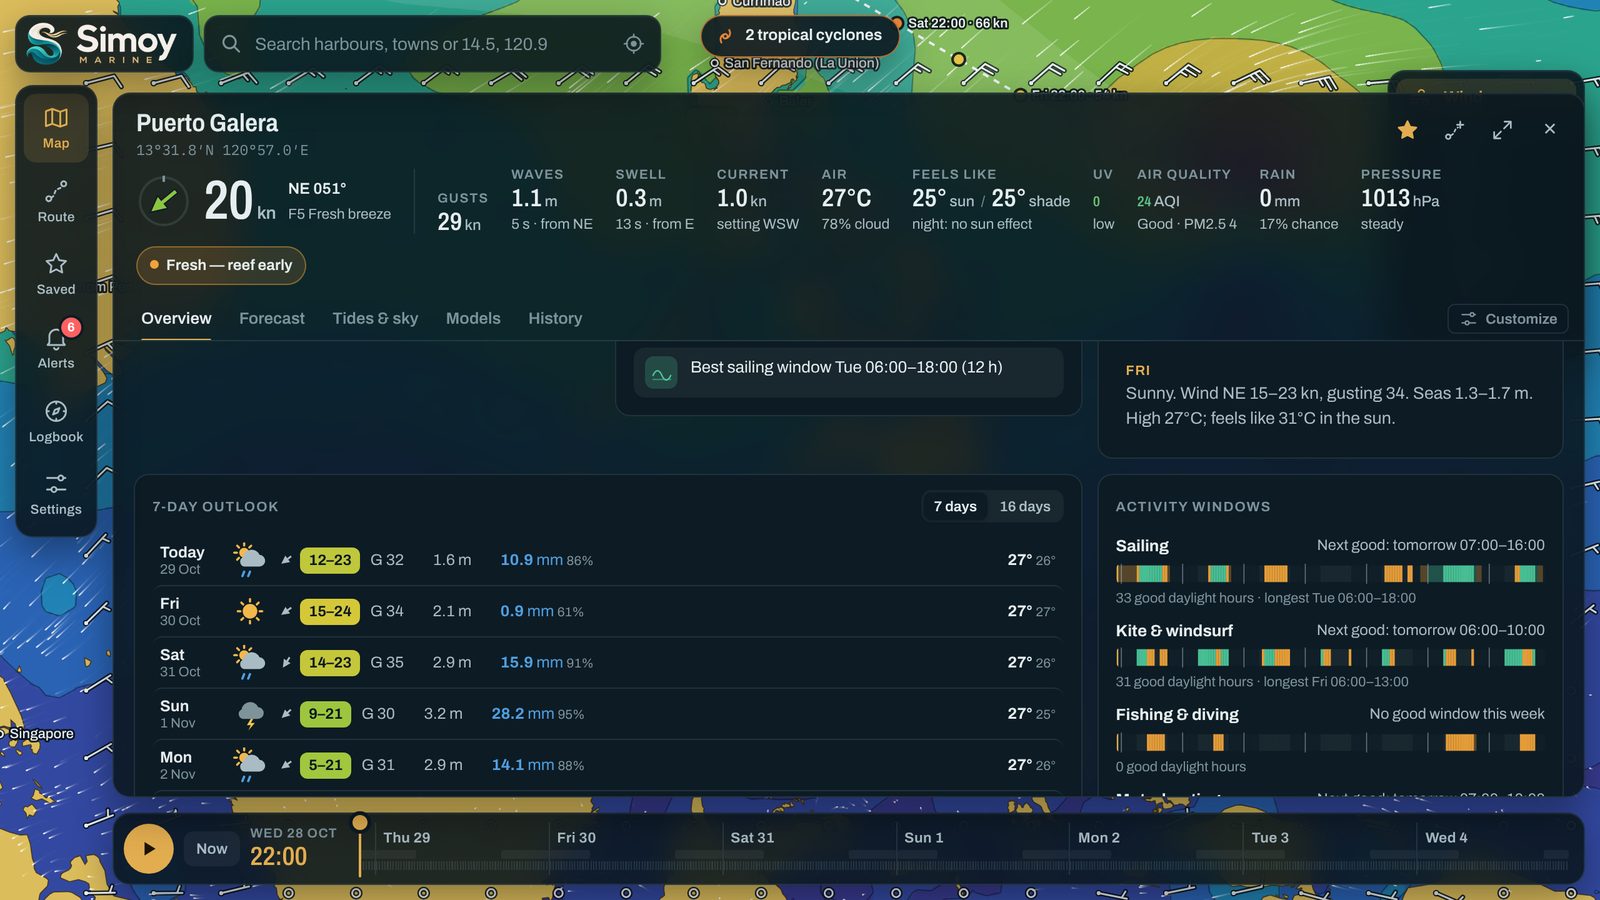Select the 16 days outlook option
The image size is (1600, 900).
click(1025, 506)
